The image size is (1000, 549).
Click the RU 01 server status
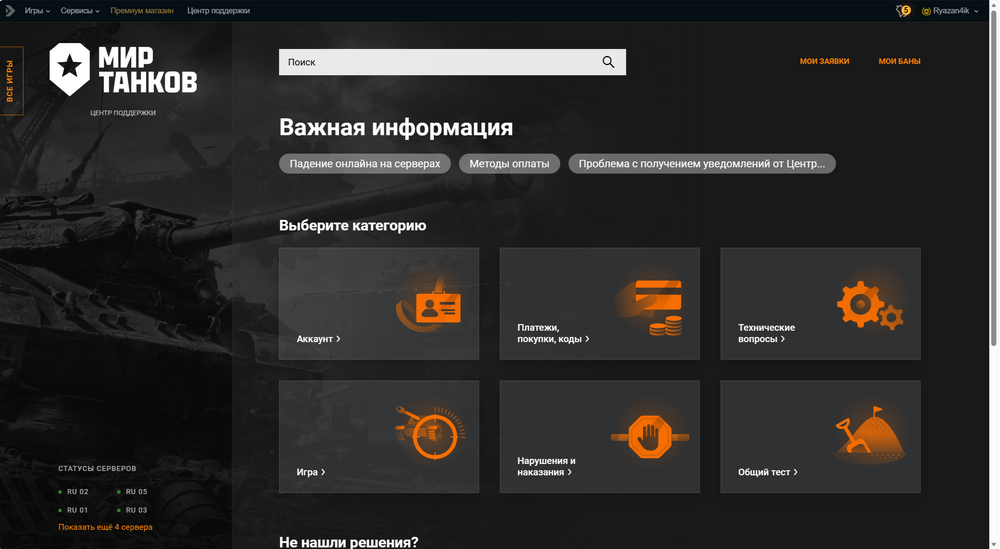[x=73, y=510]
